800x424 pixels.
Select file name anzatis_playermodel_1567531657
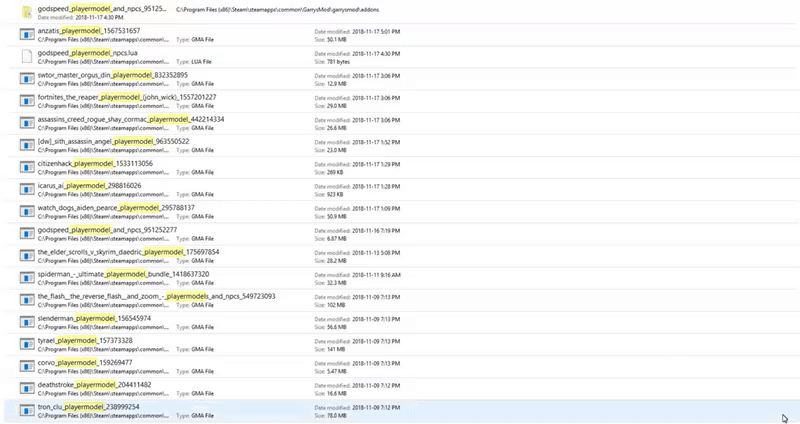(x=89, y=31)
